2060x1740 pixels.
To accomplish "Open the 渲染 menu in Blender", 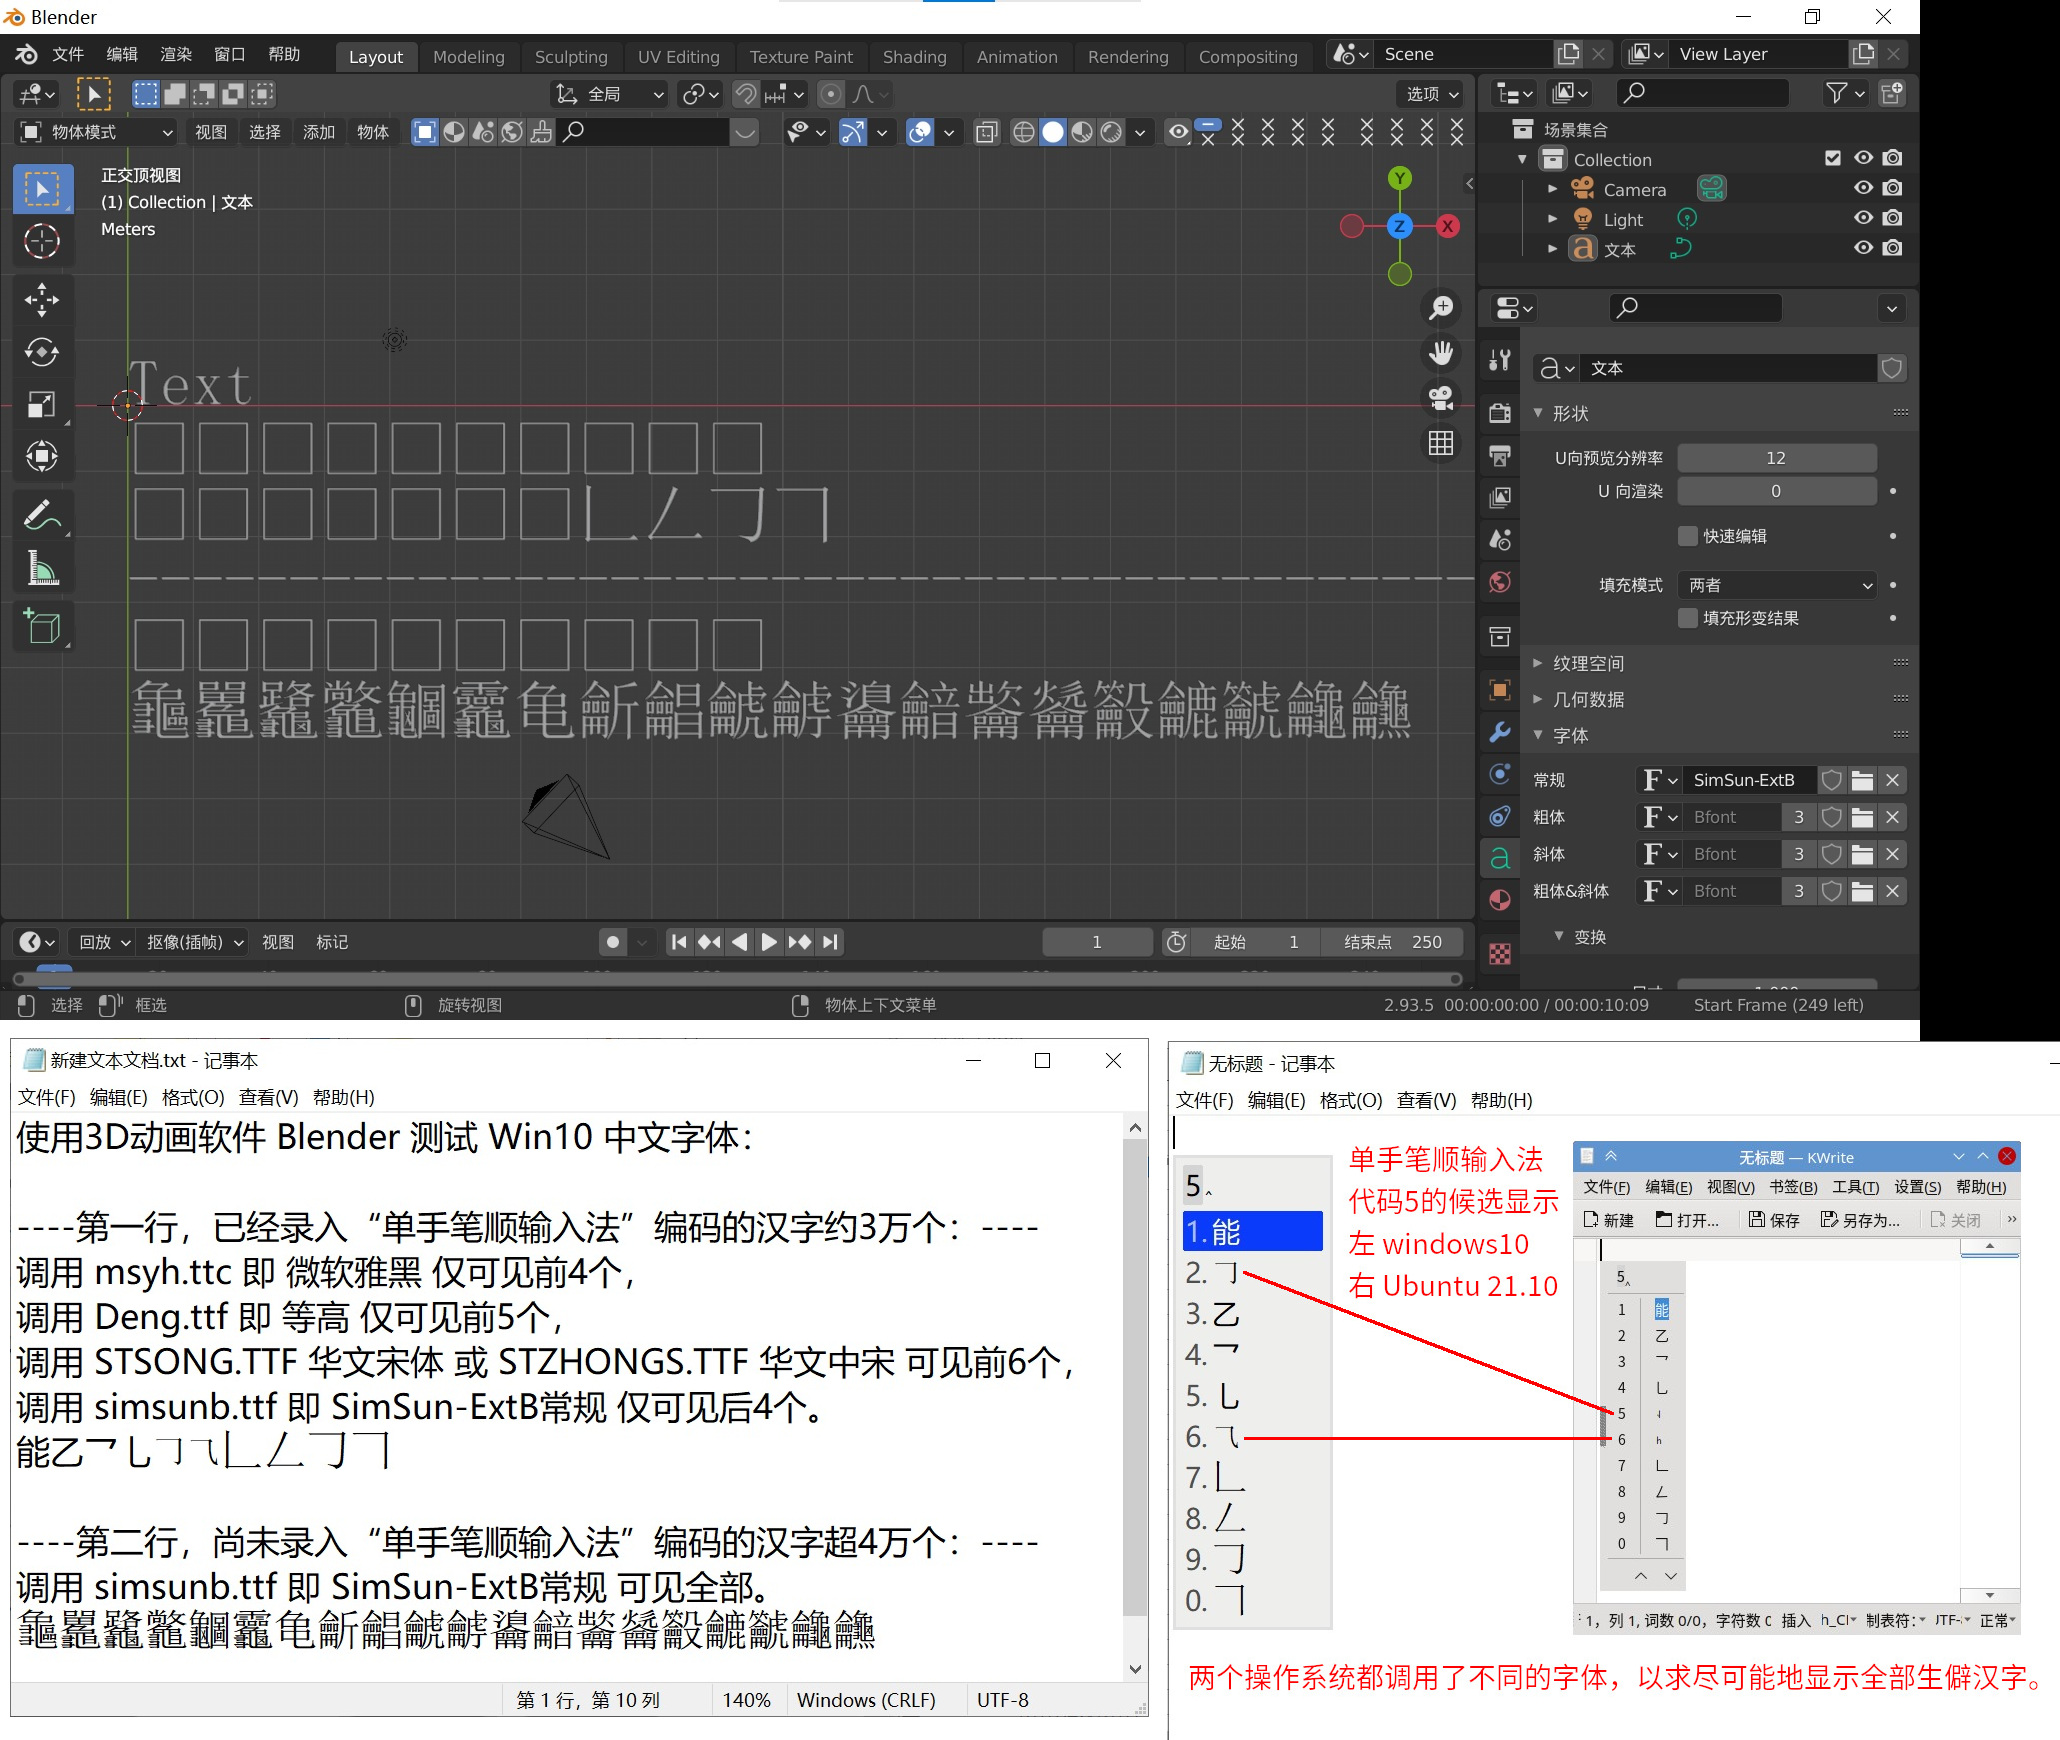I will point(176,54).
